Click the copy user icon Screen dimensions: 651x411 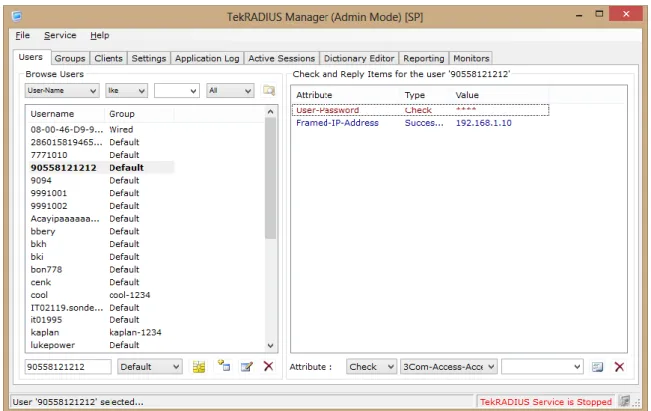tap(224, 366)
